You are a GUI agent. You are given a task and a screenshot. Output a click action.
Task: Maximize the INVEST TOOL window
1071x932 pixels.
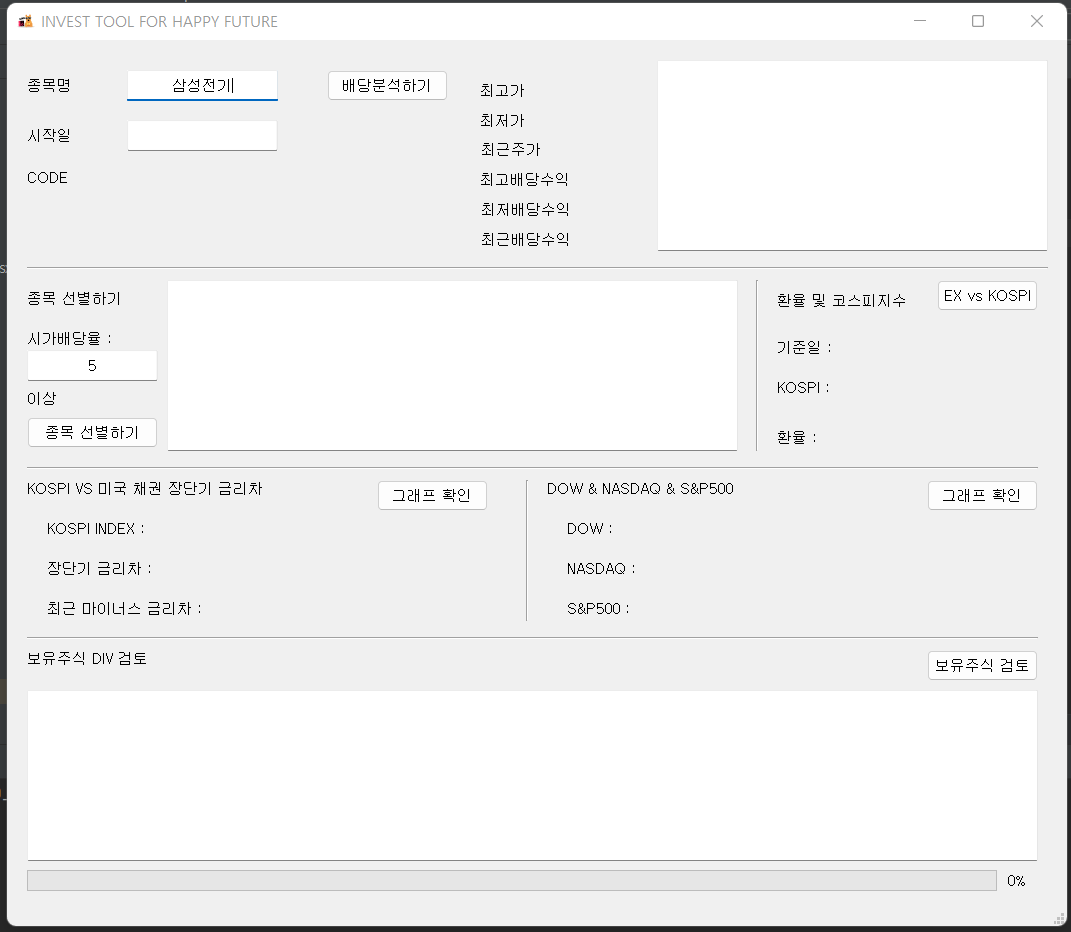pyautogui.click(x=978, y=21)
